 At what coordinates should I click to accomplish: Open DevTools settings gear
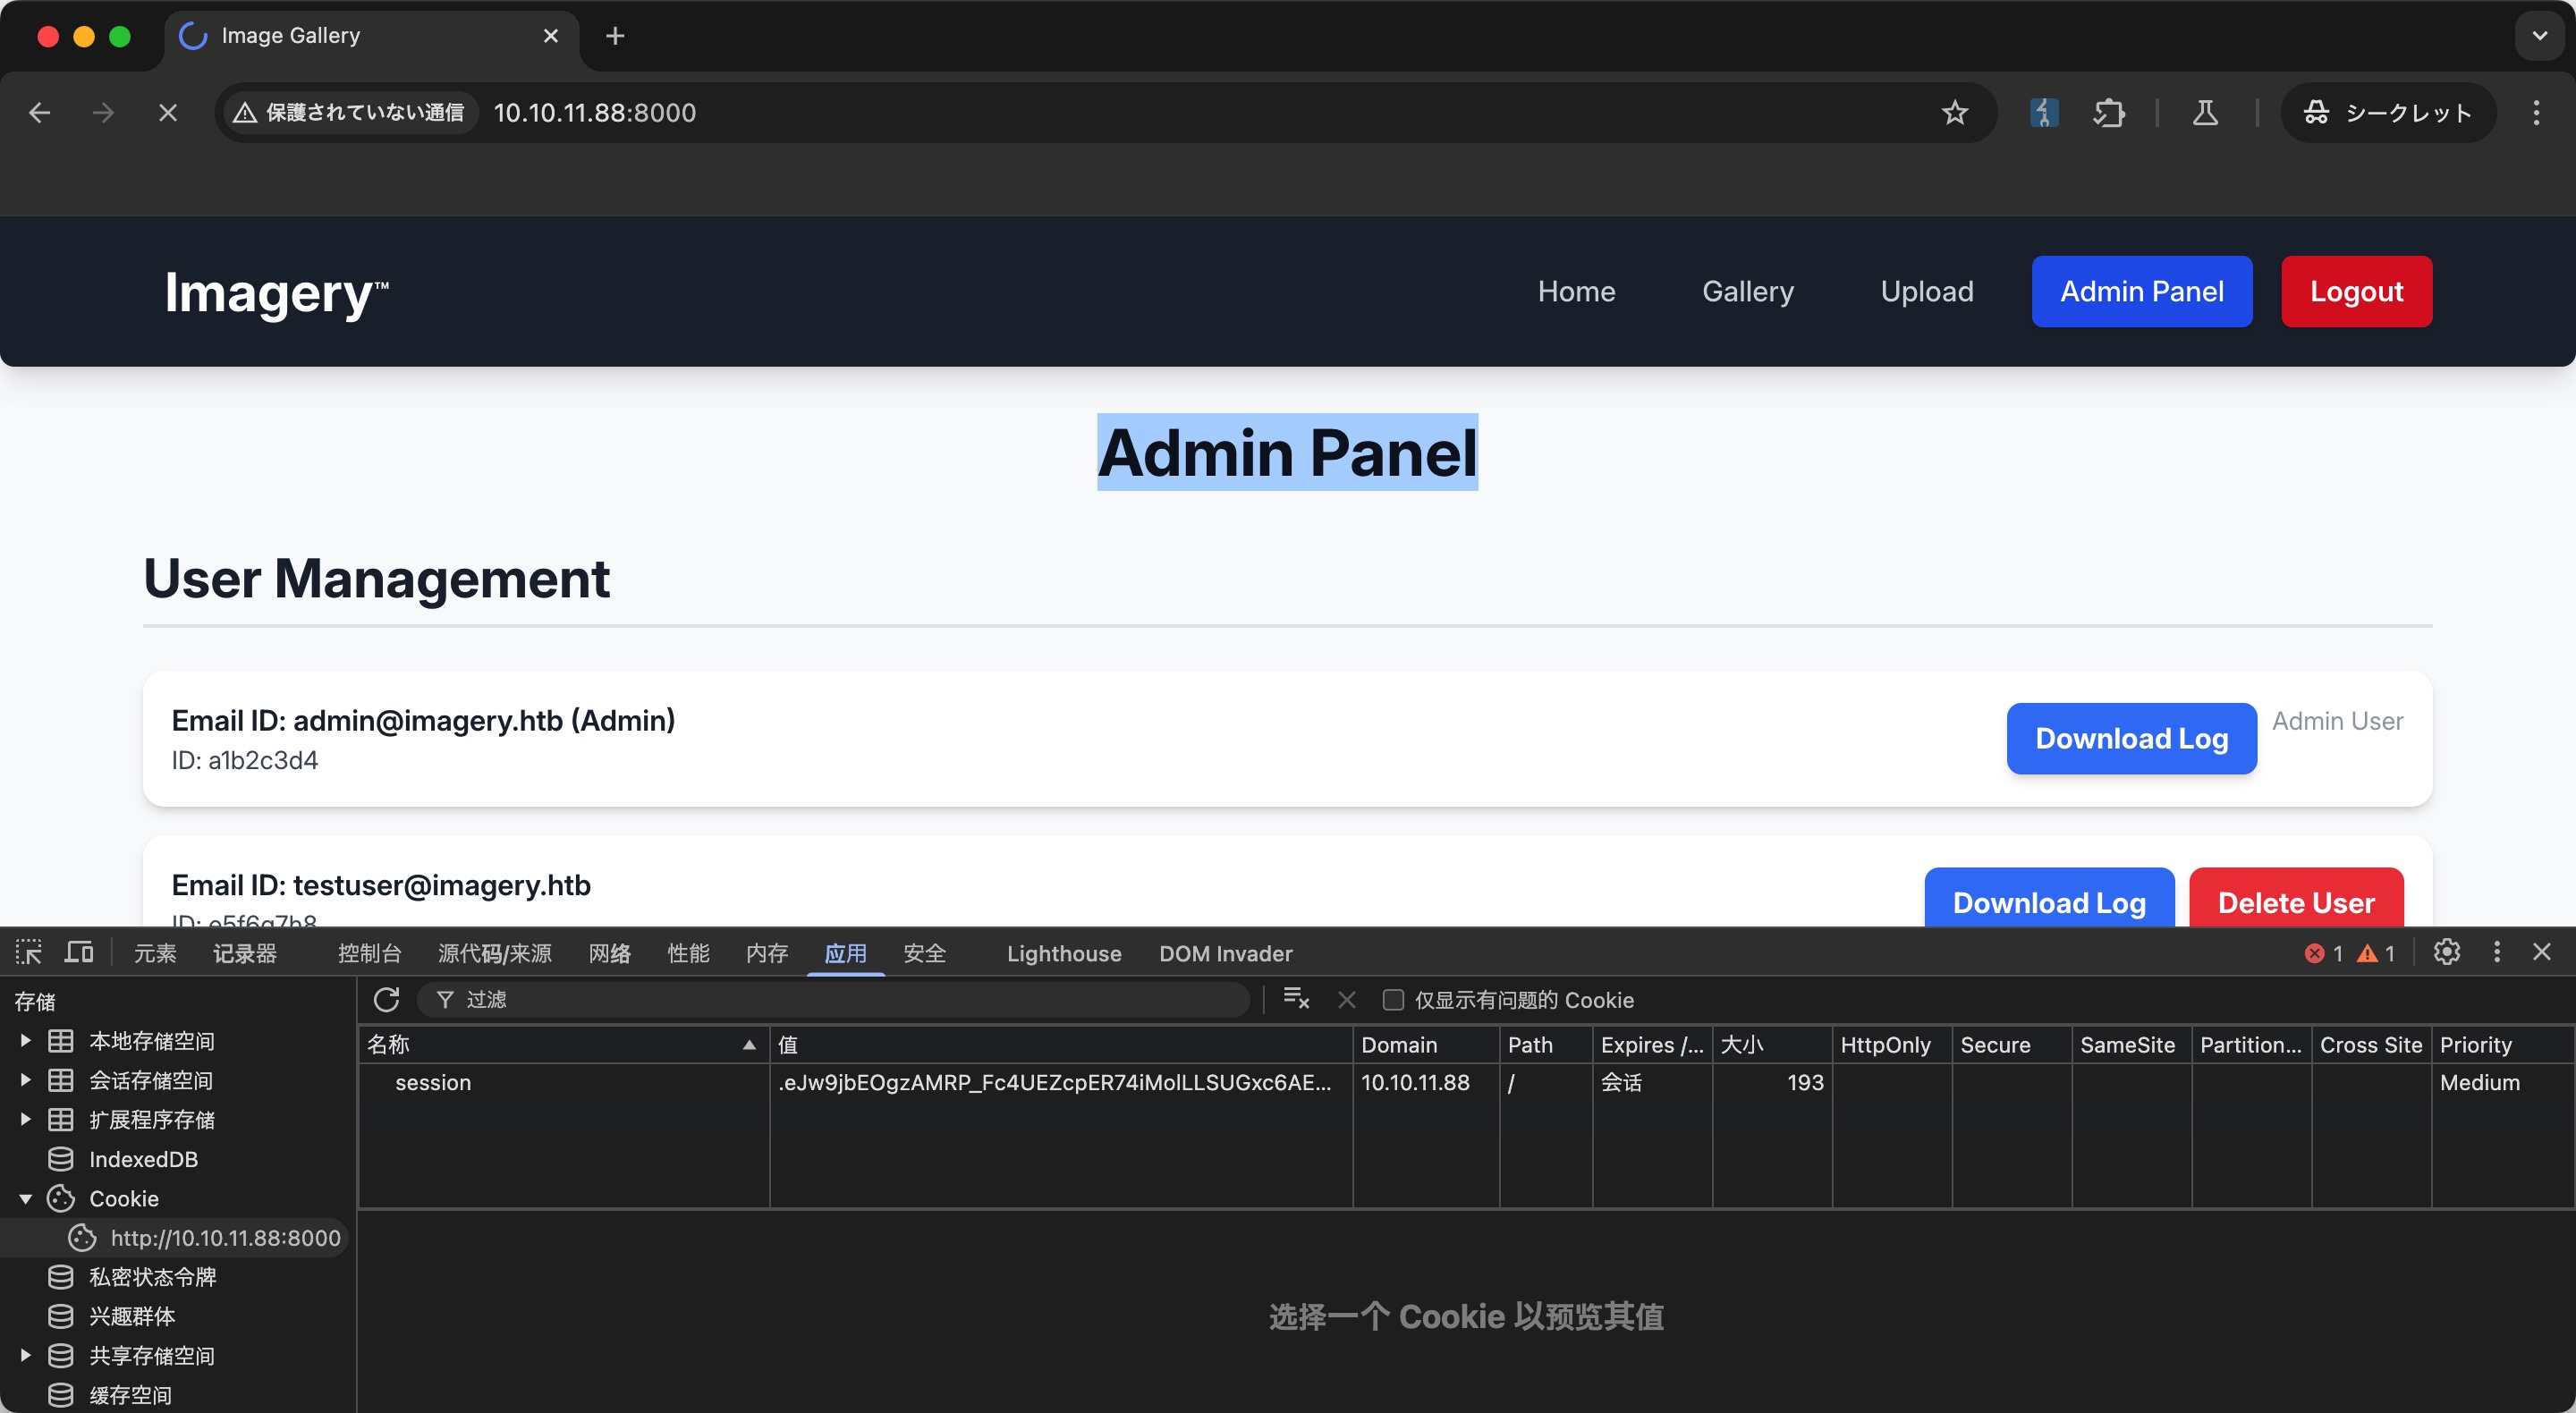pos(2446,952)
